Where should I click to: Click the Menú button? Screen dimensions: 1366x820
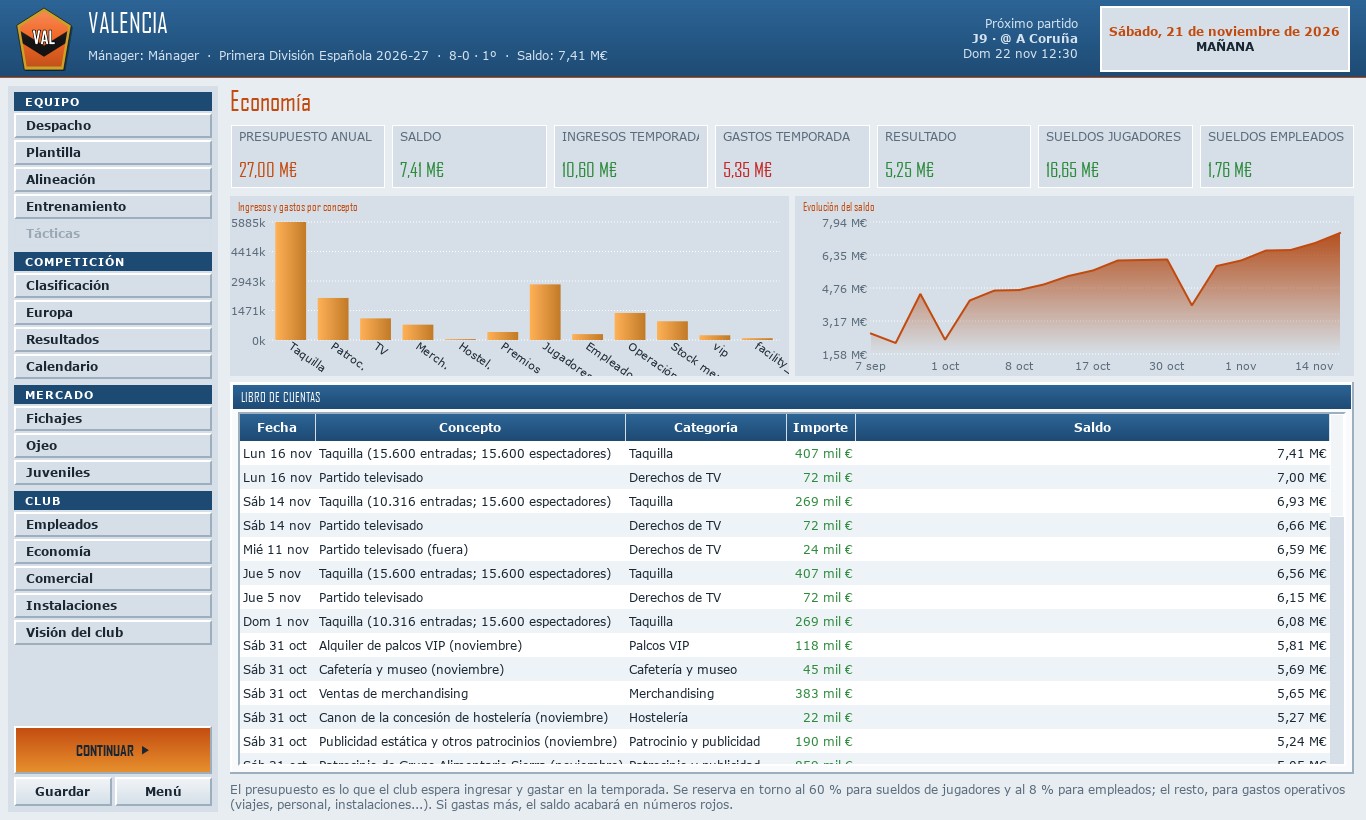[x=163, y=792]
